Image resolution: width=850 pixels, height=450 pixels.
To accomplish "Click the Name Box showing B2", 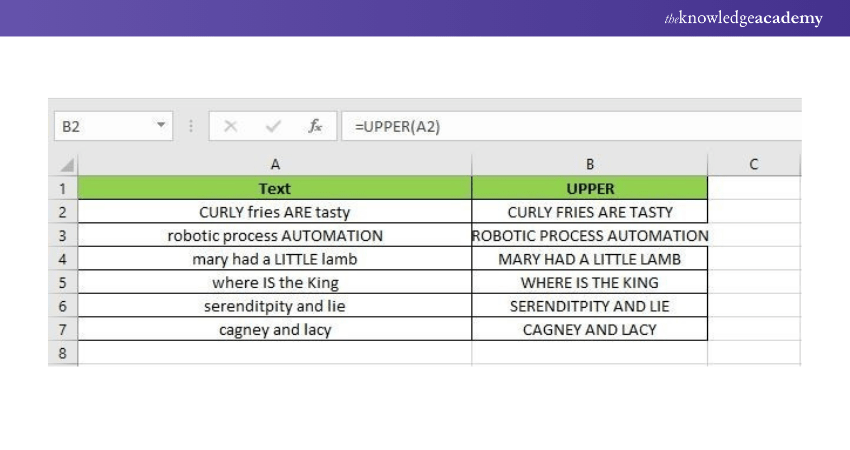I will point(100,126).
